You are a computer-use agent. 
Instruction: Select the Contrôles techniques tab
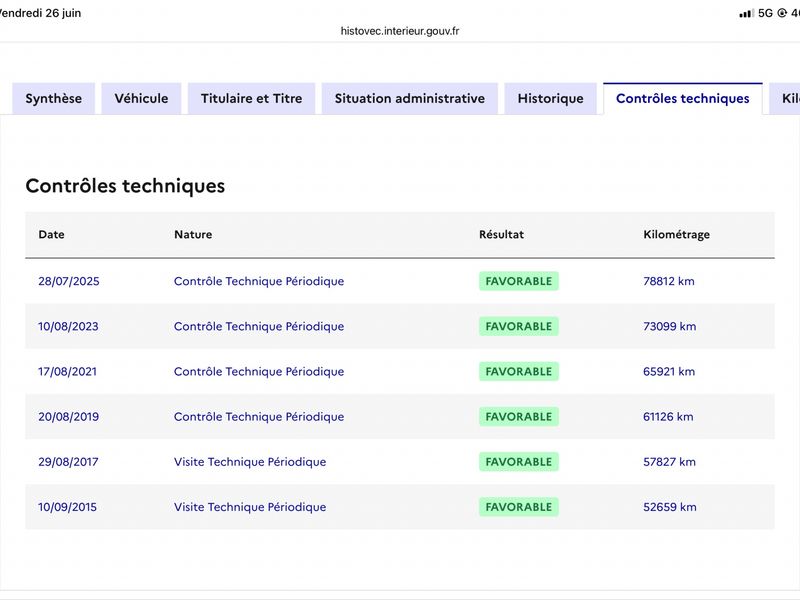[683, 98]
